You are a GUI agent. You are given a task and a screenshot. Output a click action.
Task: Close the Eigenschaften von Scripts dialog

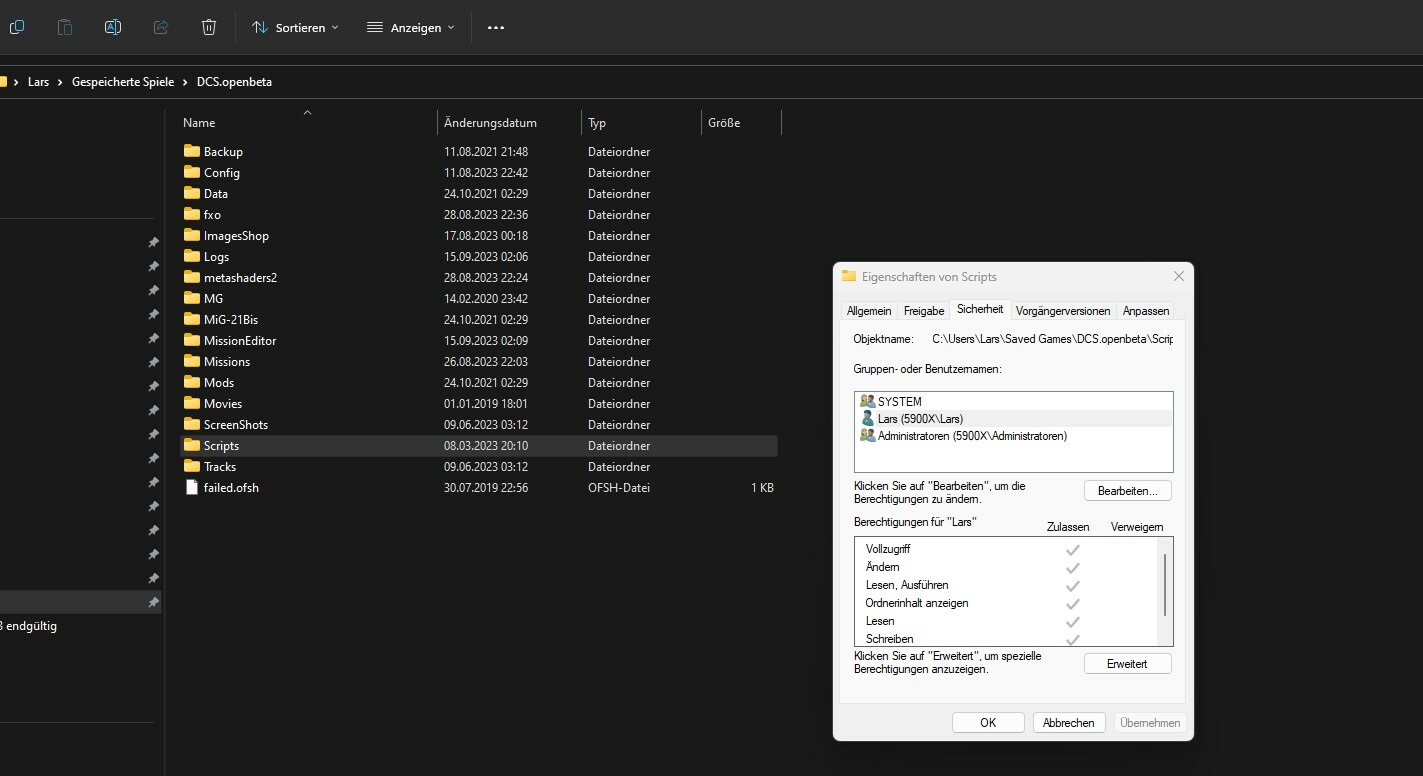(x=1178, y=277)
